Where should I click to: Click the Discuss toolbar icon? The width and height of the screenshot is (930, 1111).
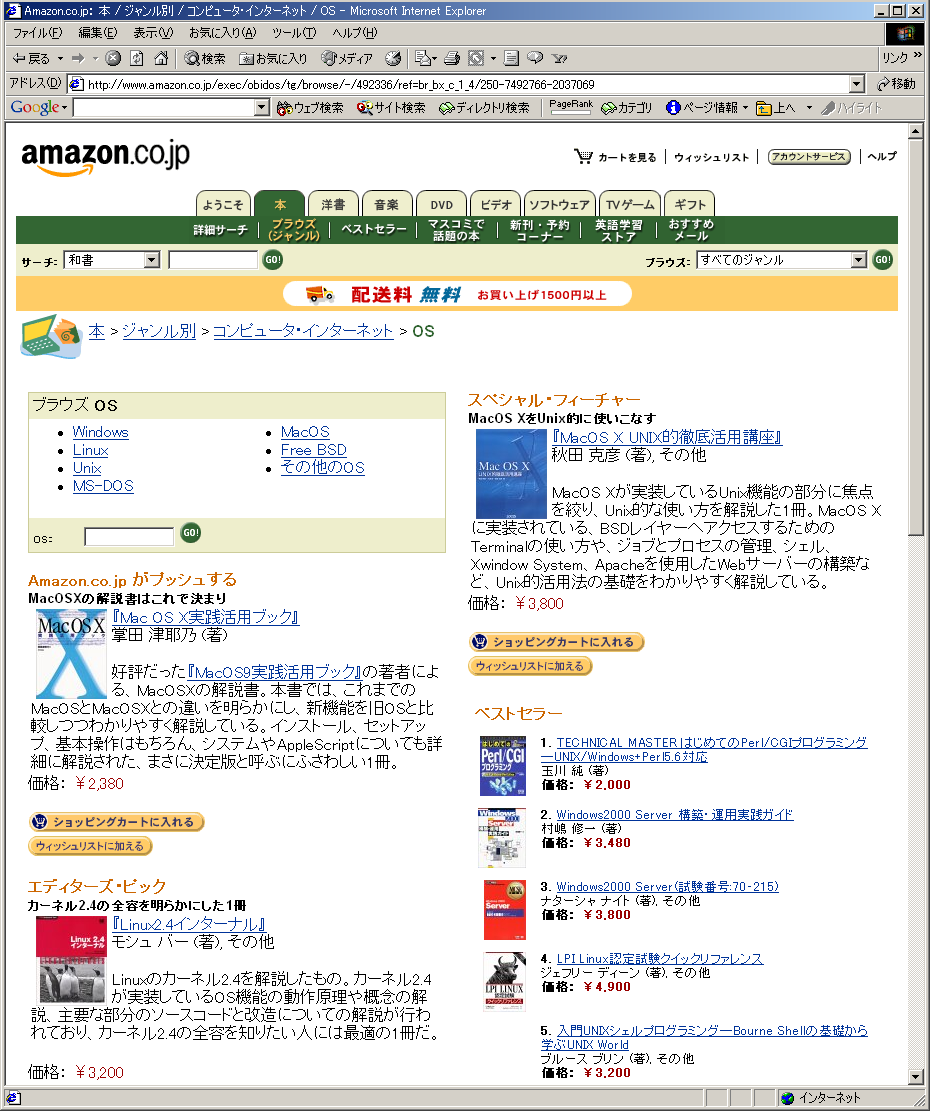tap(511, 58)
